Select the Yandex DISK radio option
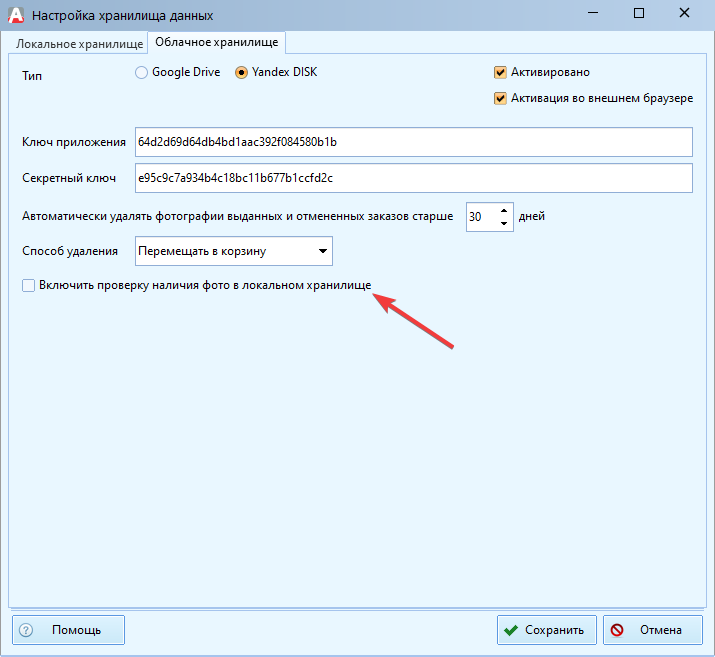The width and height of the screenshot is (715, 657). point(241,72)
